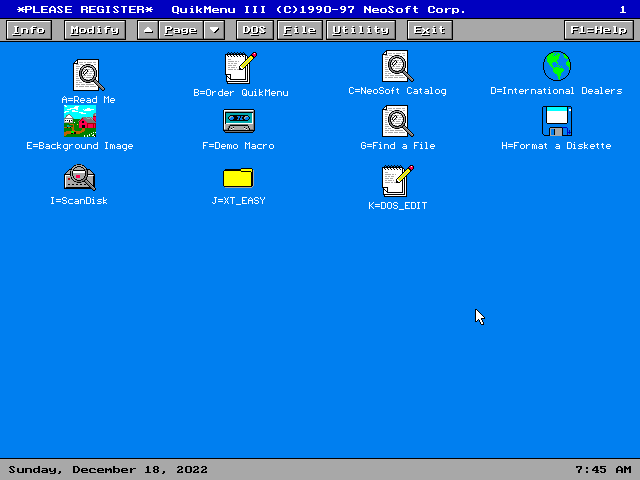The width and height of the screenshot is (640, 480).
Task: Click the '*PLEASE REGISTER*' title text
Action: click(x=85, y=9)
